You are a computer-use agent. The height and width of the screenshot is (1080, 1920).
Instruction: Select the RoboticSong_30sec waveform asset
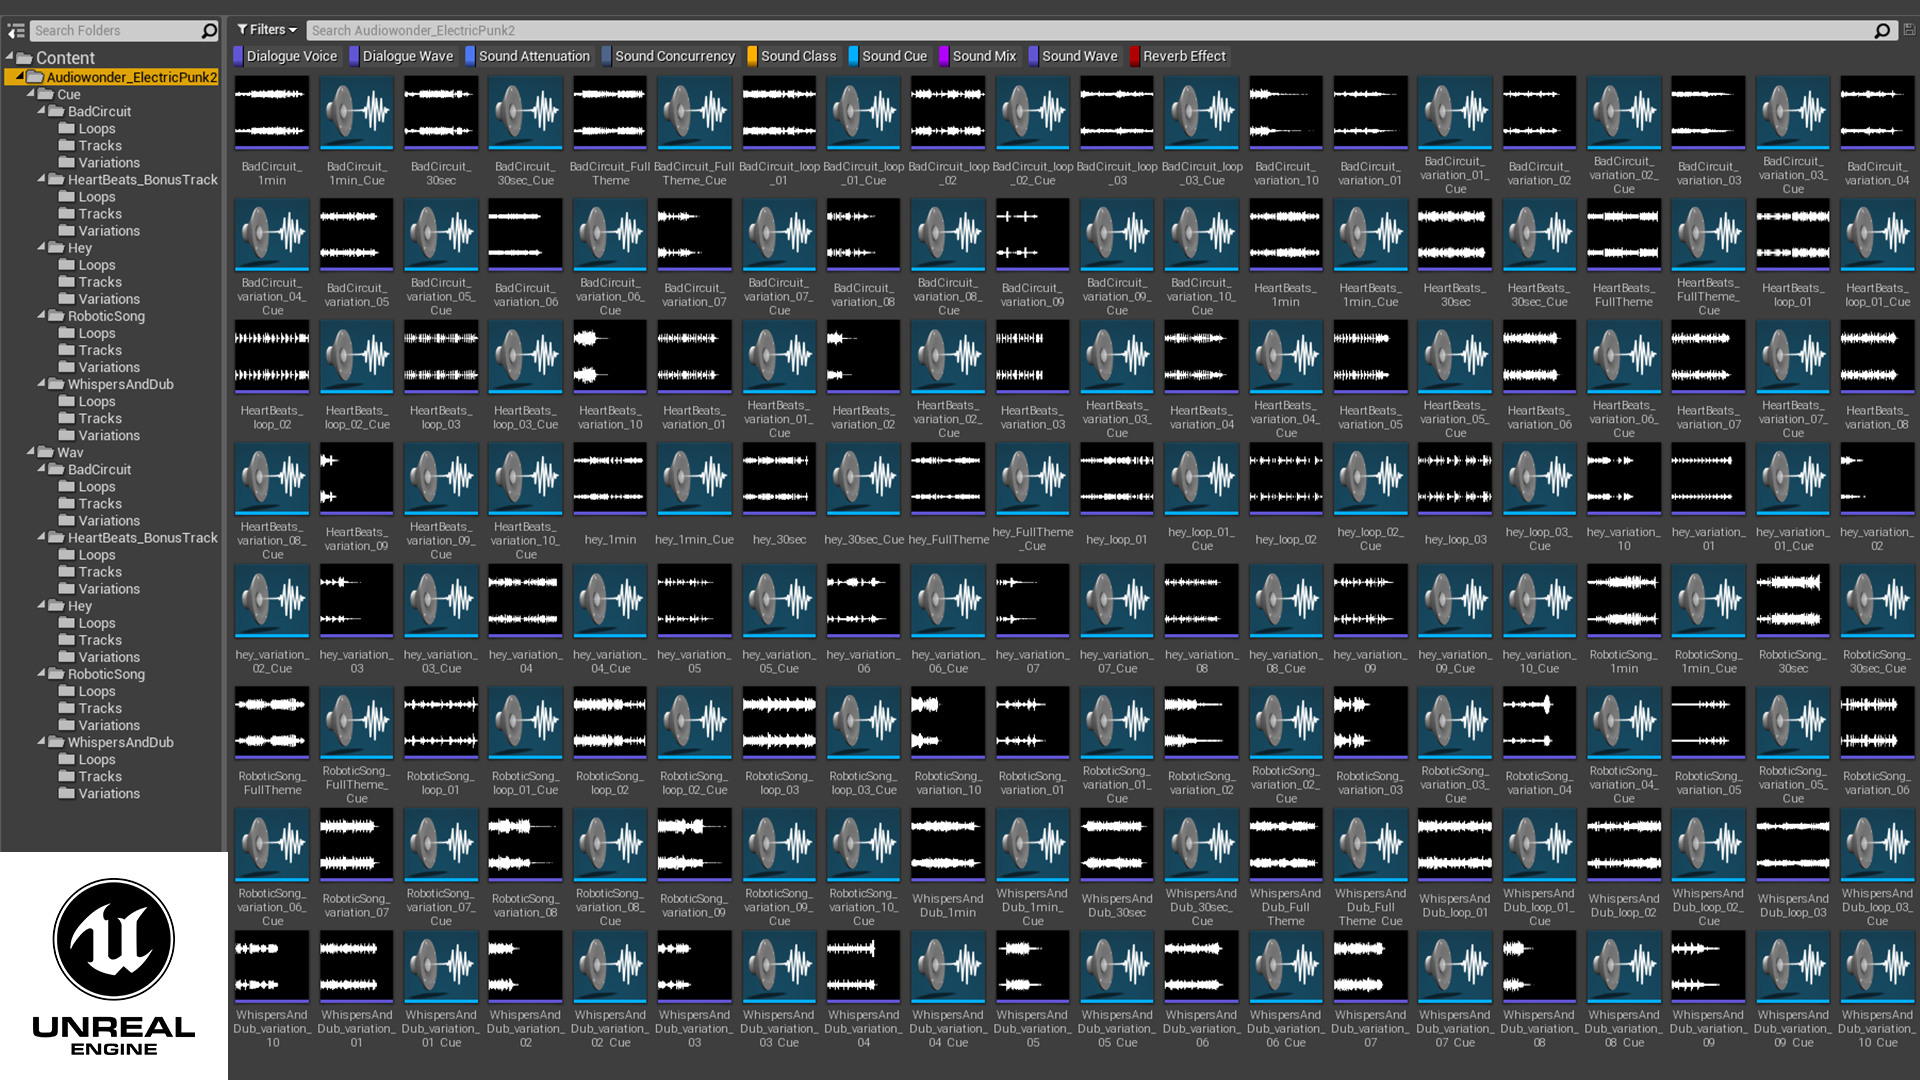click(1793, 601)
